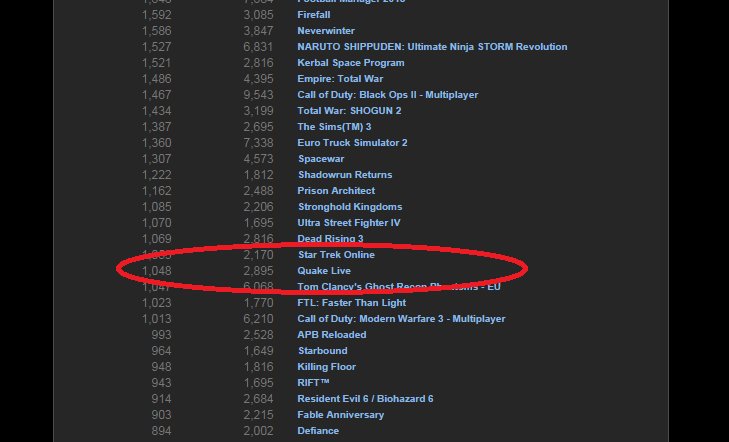Open Euro Truck Simulator 2 page

pyautogui.click(x=352, y=143)
